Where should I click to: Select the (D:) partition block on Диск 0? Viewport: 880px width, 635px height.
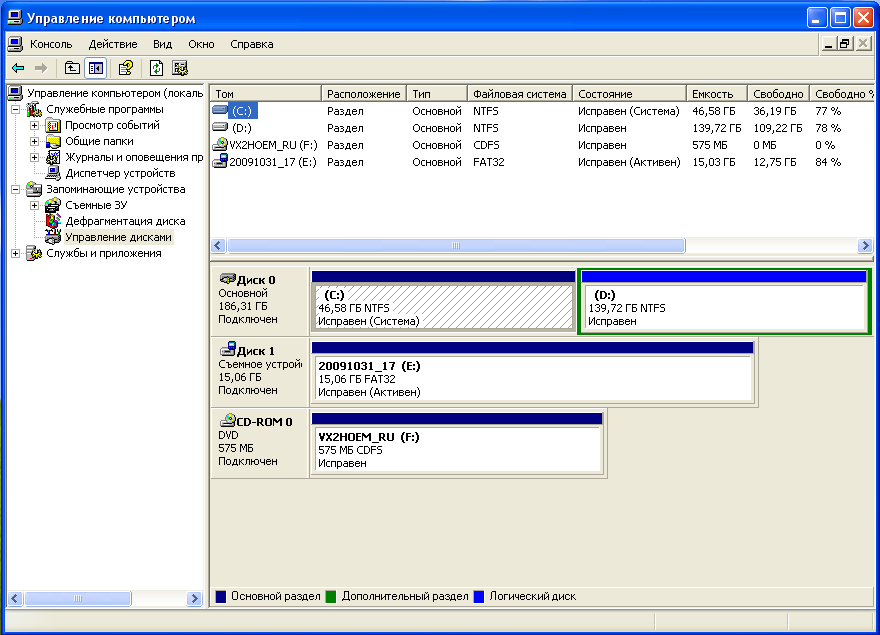[722, 307]
